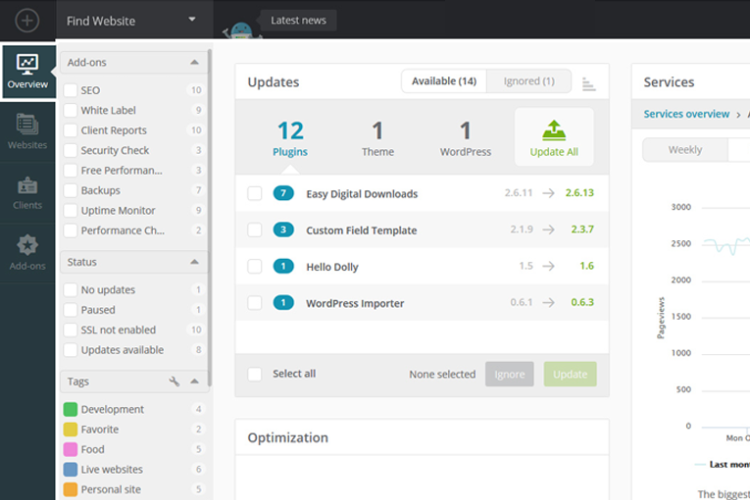Click the sort icon in Updates header
The width and height of the screenshot is (750, 500).
point(589,83)
